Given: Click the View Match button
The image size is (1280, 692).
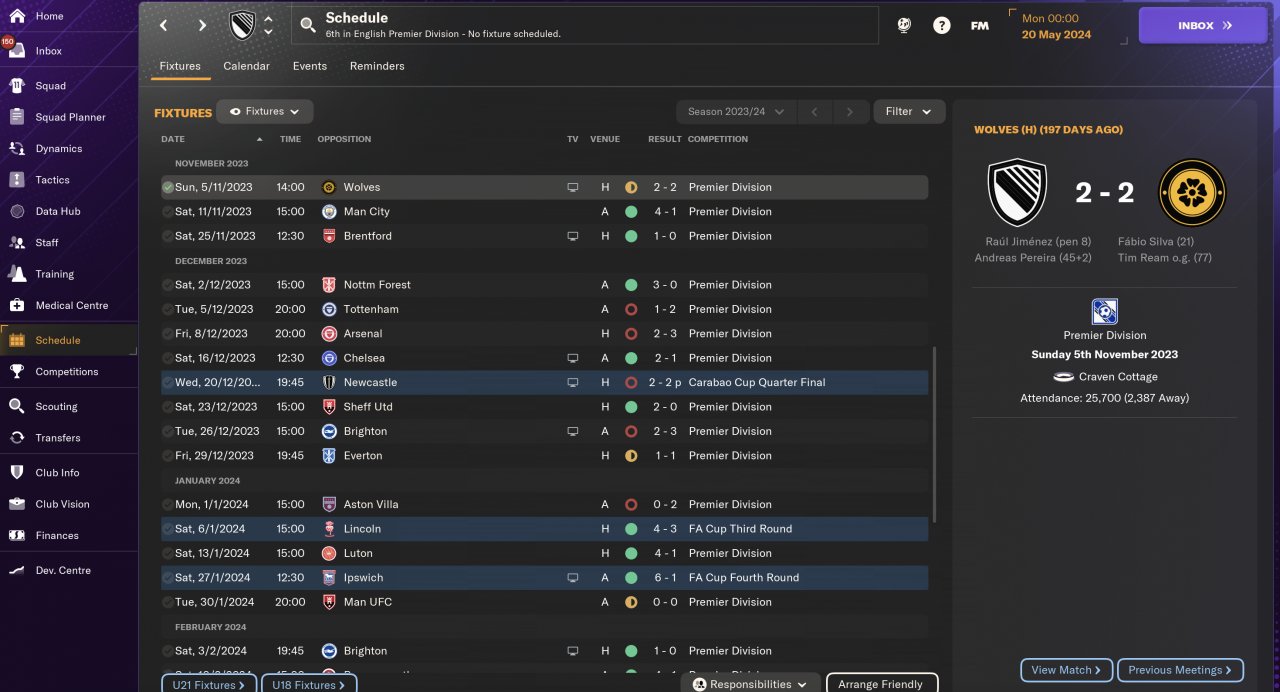Looking at the screenshot, I should (1065, 670).
